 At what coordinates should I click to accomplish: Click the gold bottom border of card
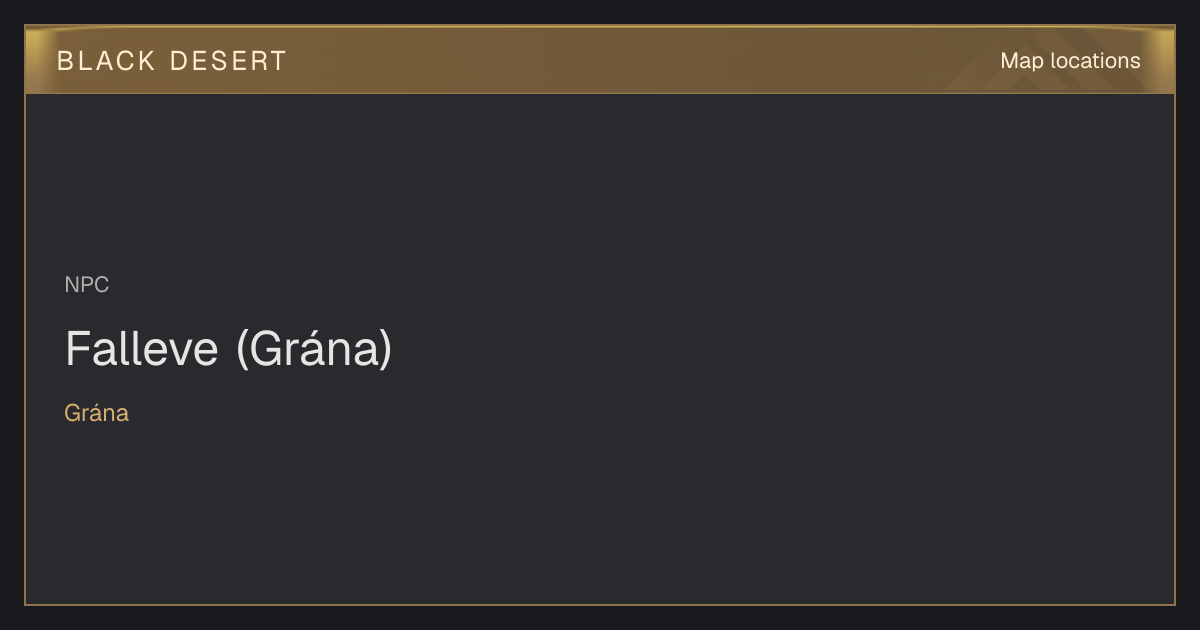click(600, 604)
